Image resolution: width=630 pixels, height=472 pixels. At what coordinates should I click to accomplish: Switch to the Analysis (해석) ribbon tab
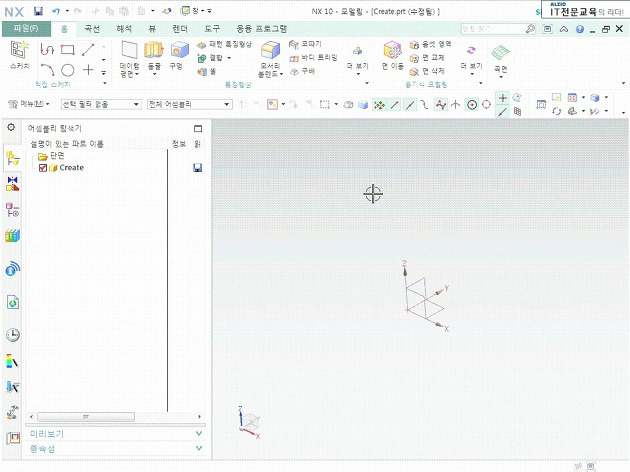(x=124, y=29)
